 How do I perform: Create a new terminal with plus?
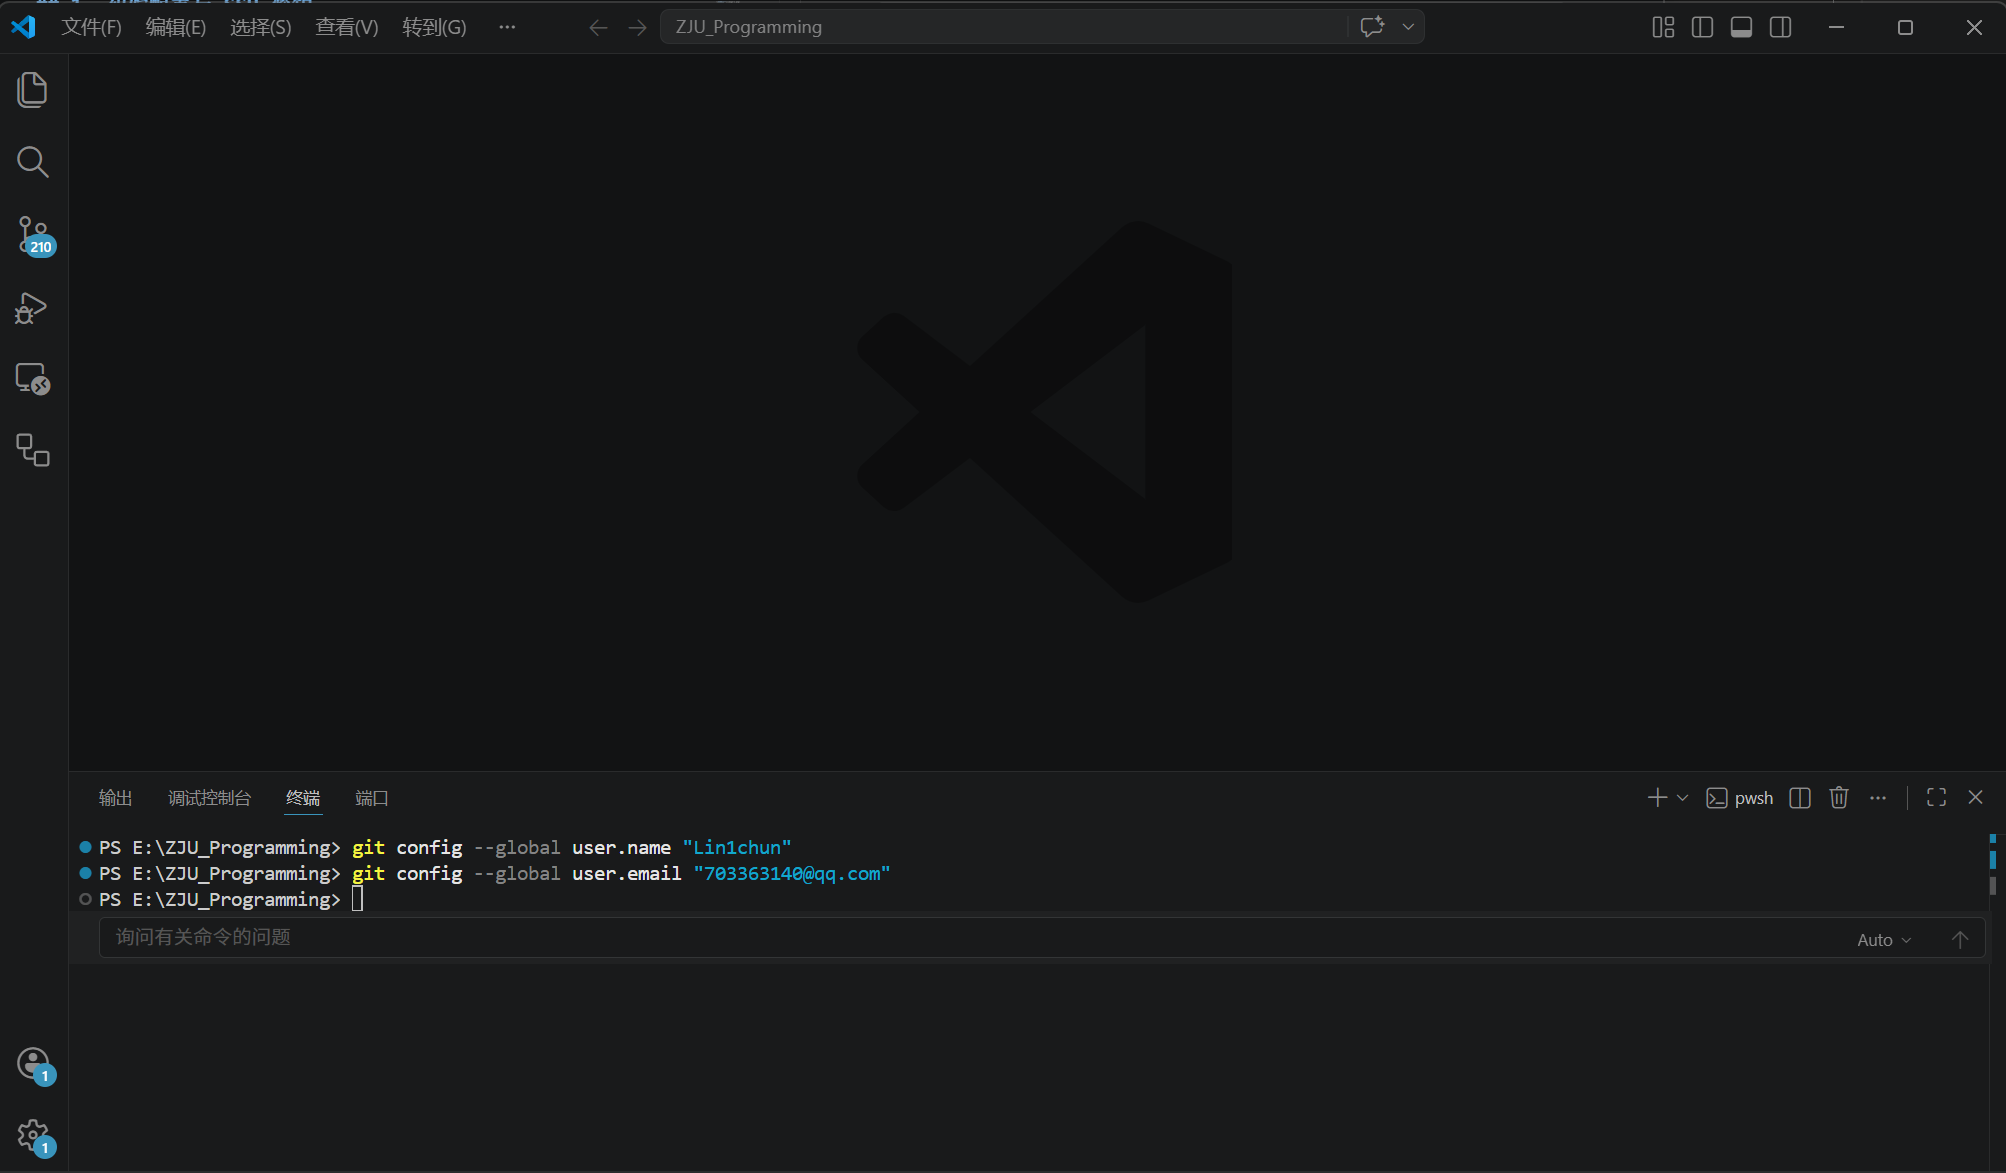click(x=1657, y=797)
